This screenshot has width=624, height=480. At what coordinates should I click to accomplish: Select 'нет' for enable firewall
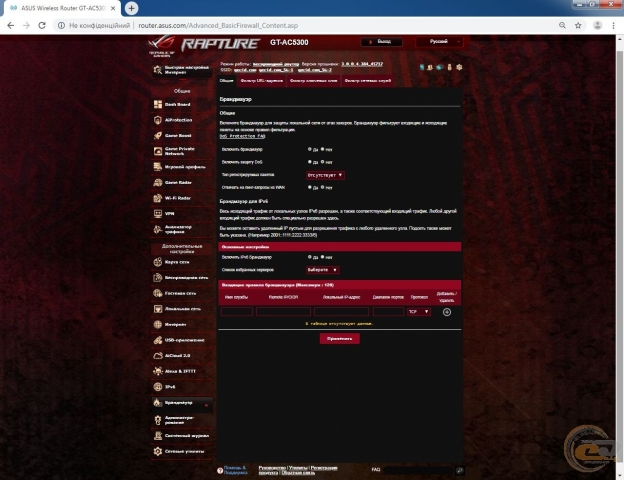tap(322, 149)
